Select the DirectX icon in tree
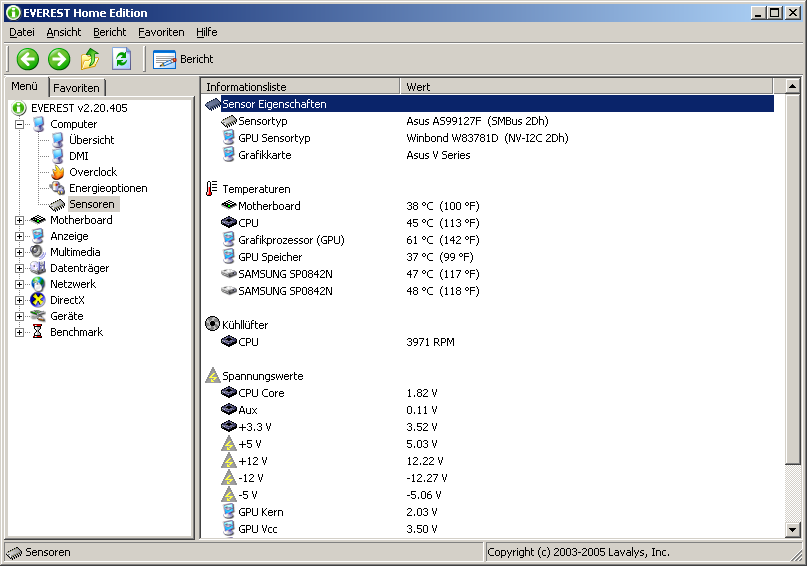Viewport: 807px width, 566px height. tap(39, 300)
